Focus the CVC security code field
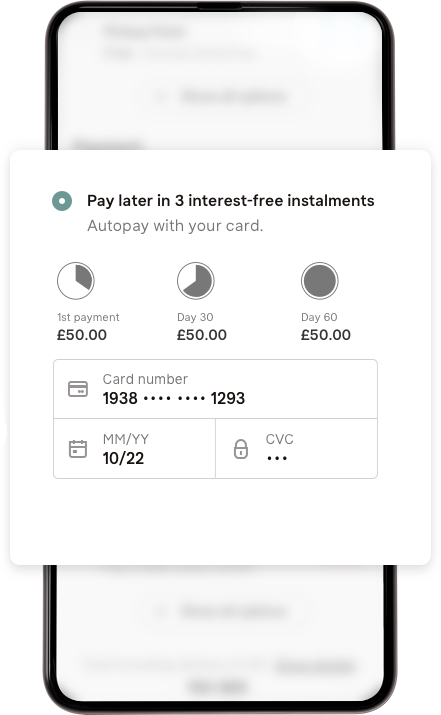Screen dimensions: 441x715 click(x=296, y=449)
